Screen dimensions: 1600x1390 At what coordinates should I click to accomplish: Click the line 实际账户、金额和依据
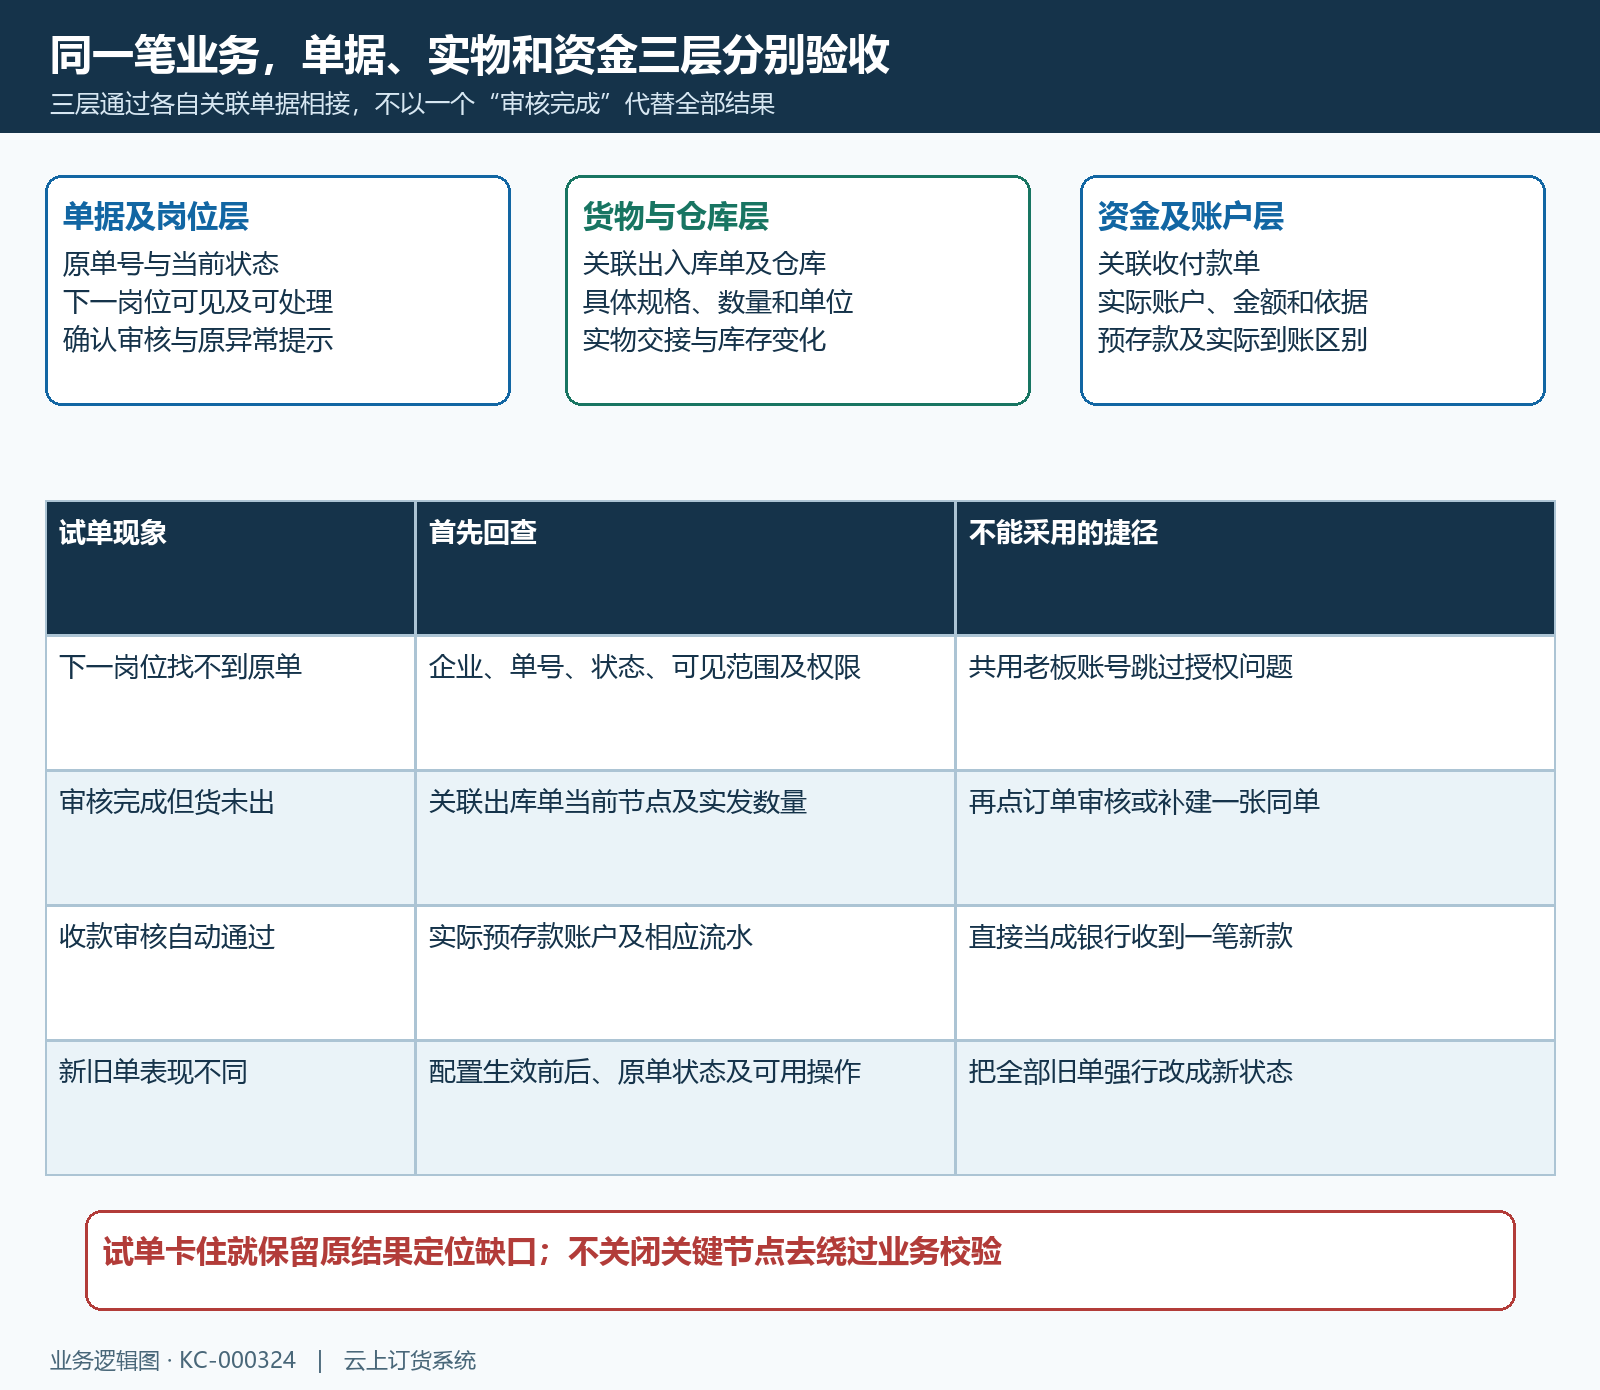[1232, 302]
